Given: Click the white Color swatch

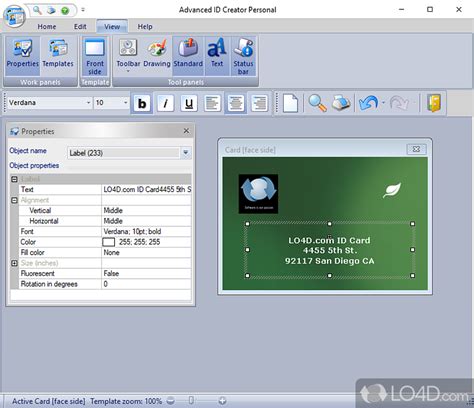Looking at the screenshot, I should click(109, 242).
